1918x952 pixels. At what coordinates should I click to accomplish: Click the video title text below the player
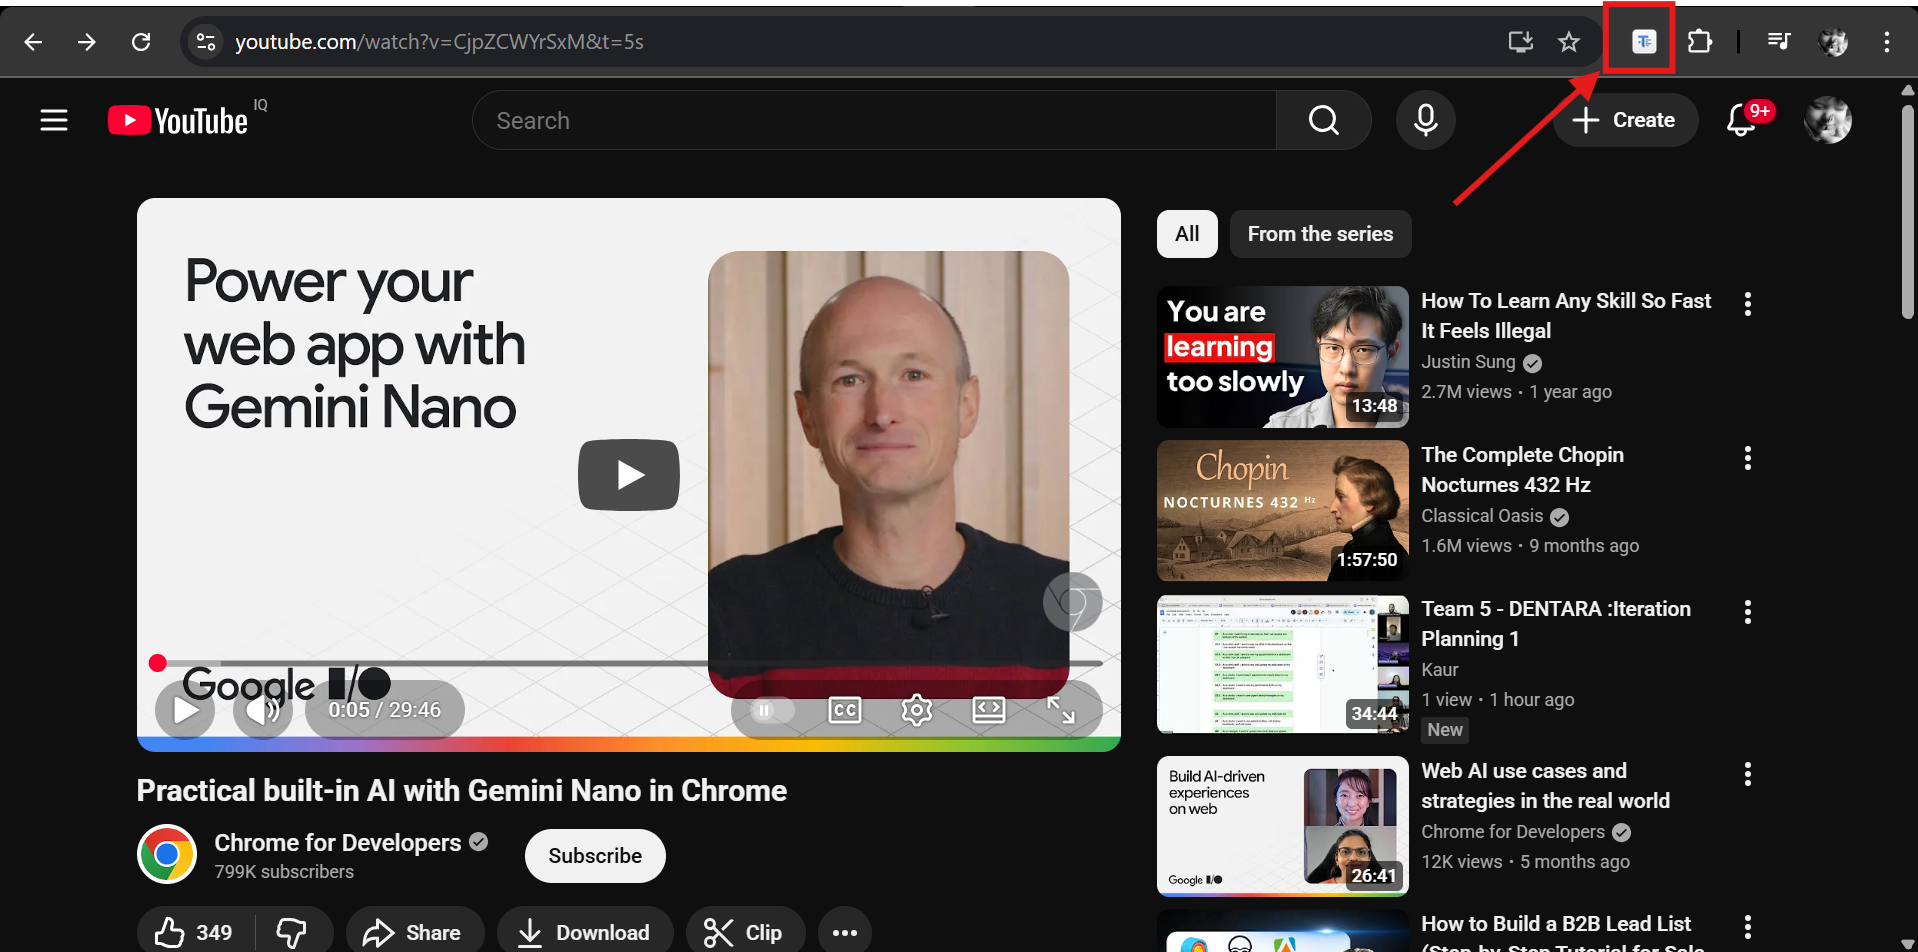[462, 791]
